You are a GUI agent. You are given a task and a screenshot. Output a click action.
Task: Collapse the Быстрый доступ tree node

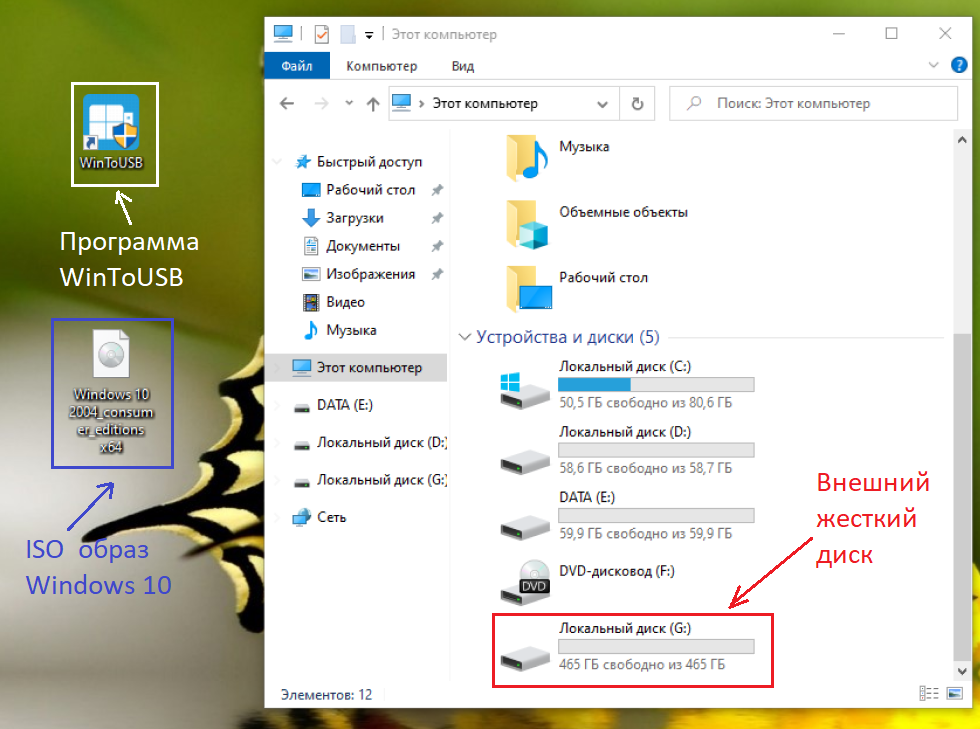277,162
